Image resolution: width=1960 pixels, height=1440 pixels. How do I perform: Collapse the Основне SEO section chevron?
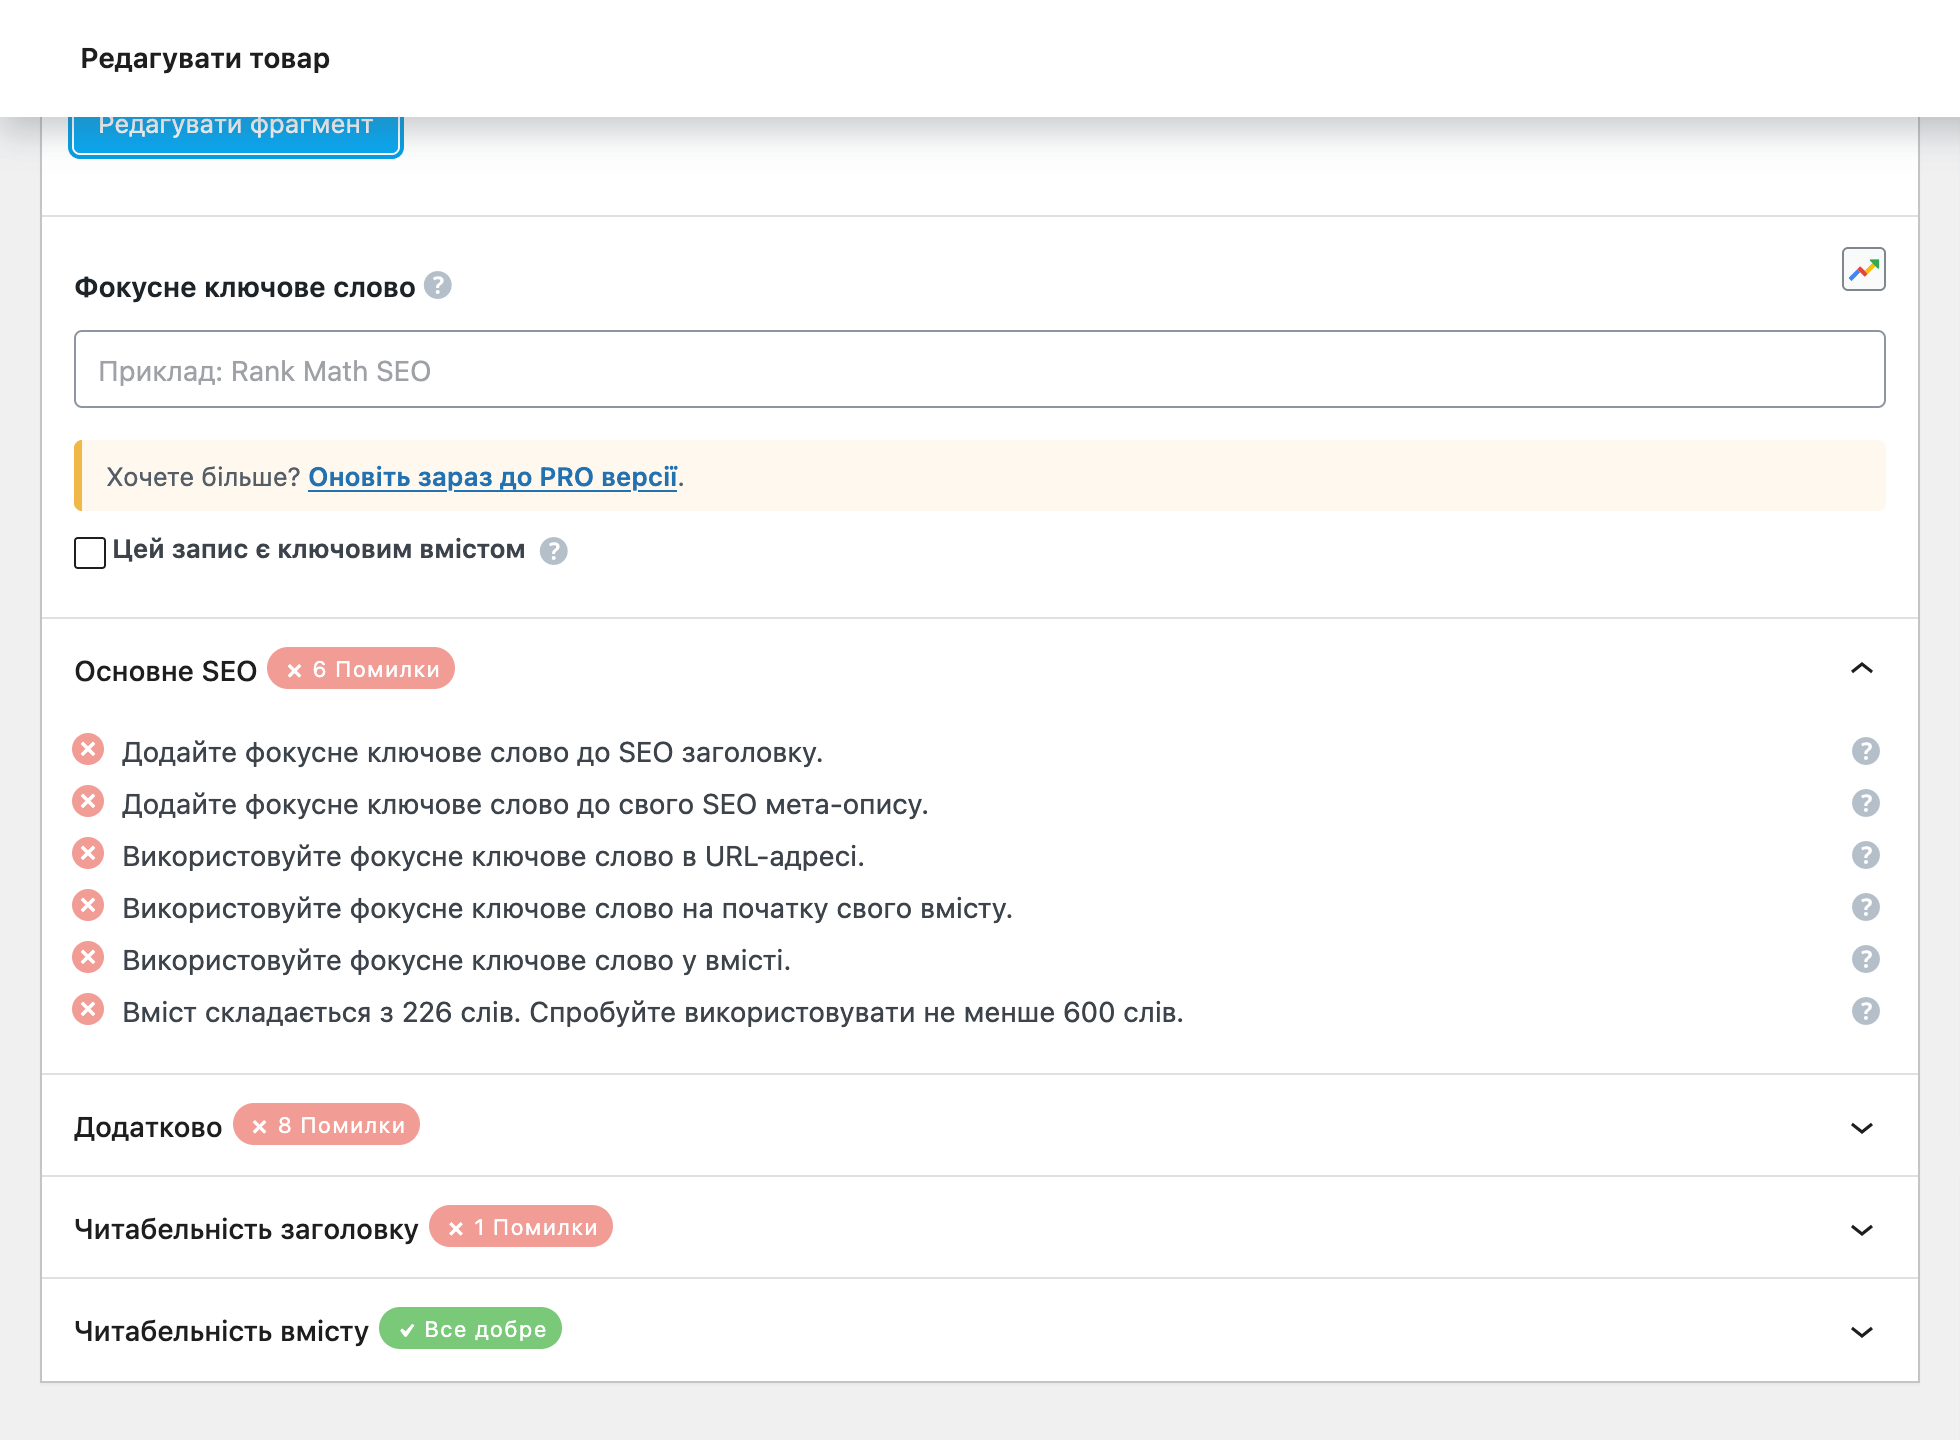[x=1861, y=668]
